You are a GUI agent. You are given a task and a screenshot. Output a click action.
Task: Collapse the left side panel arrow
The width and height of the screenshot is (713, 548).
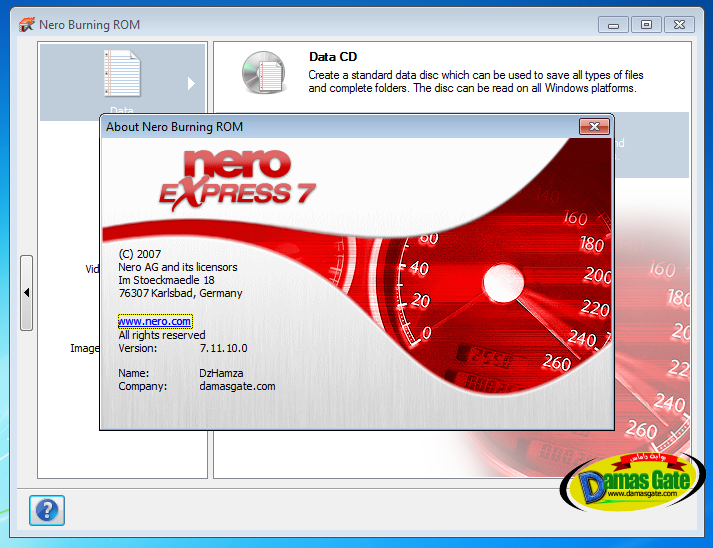click(x=26, y=292)
